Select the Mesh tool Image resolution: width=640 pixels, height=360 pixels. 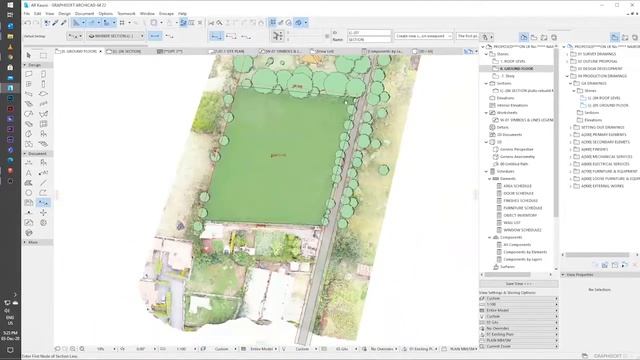point(43,144)
